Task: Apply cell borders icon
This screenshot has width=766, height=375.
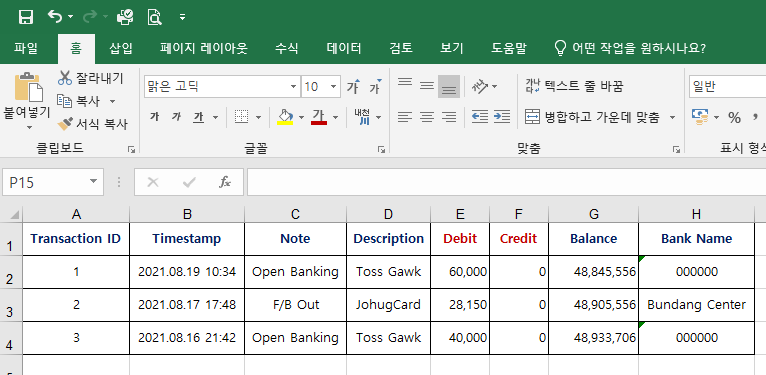Action: pos(241,117)
